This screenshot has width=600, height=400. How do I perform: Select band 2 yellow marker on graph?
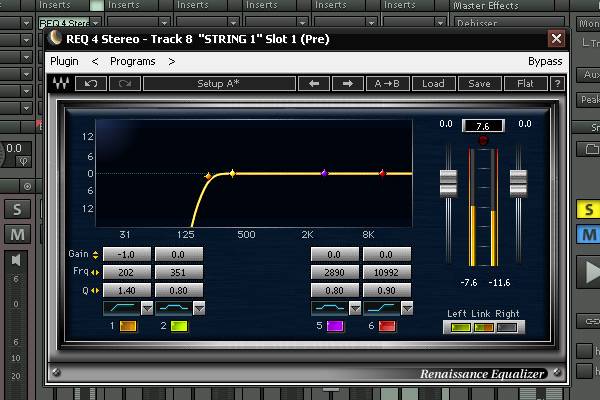232,173
